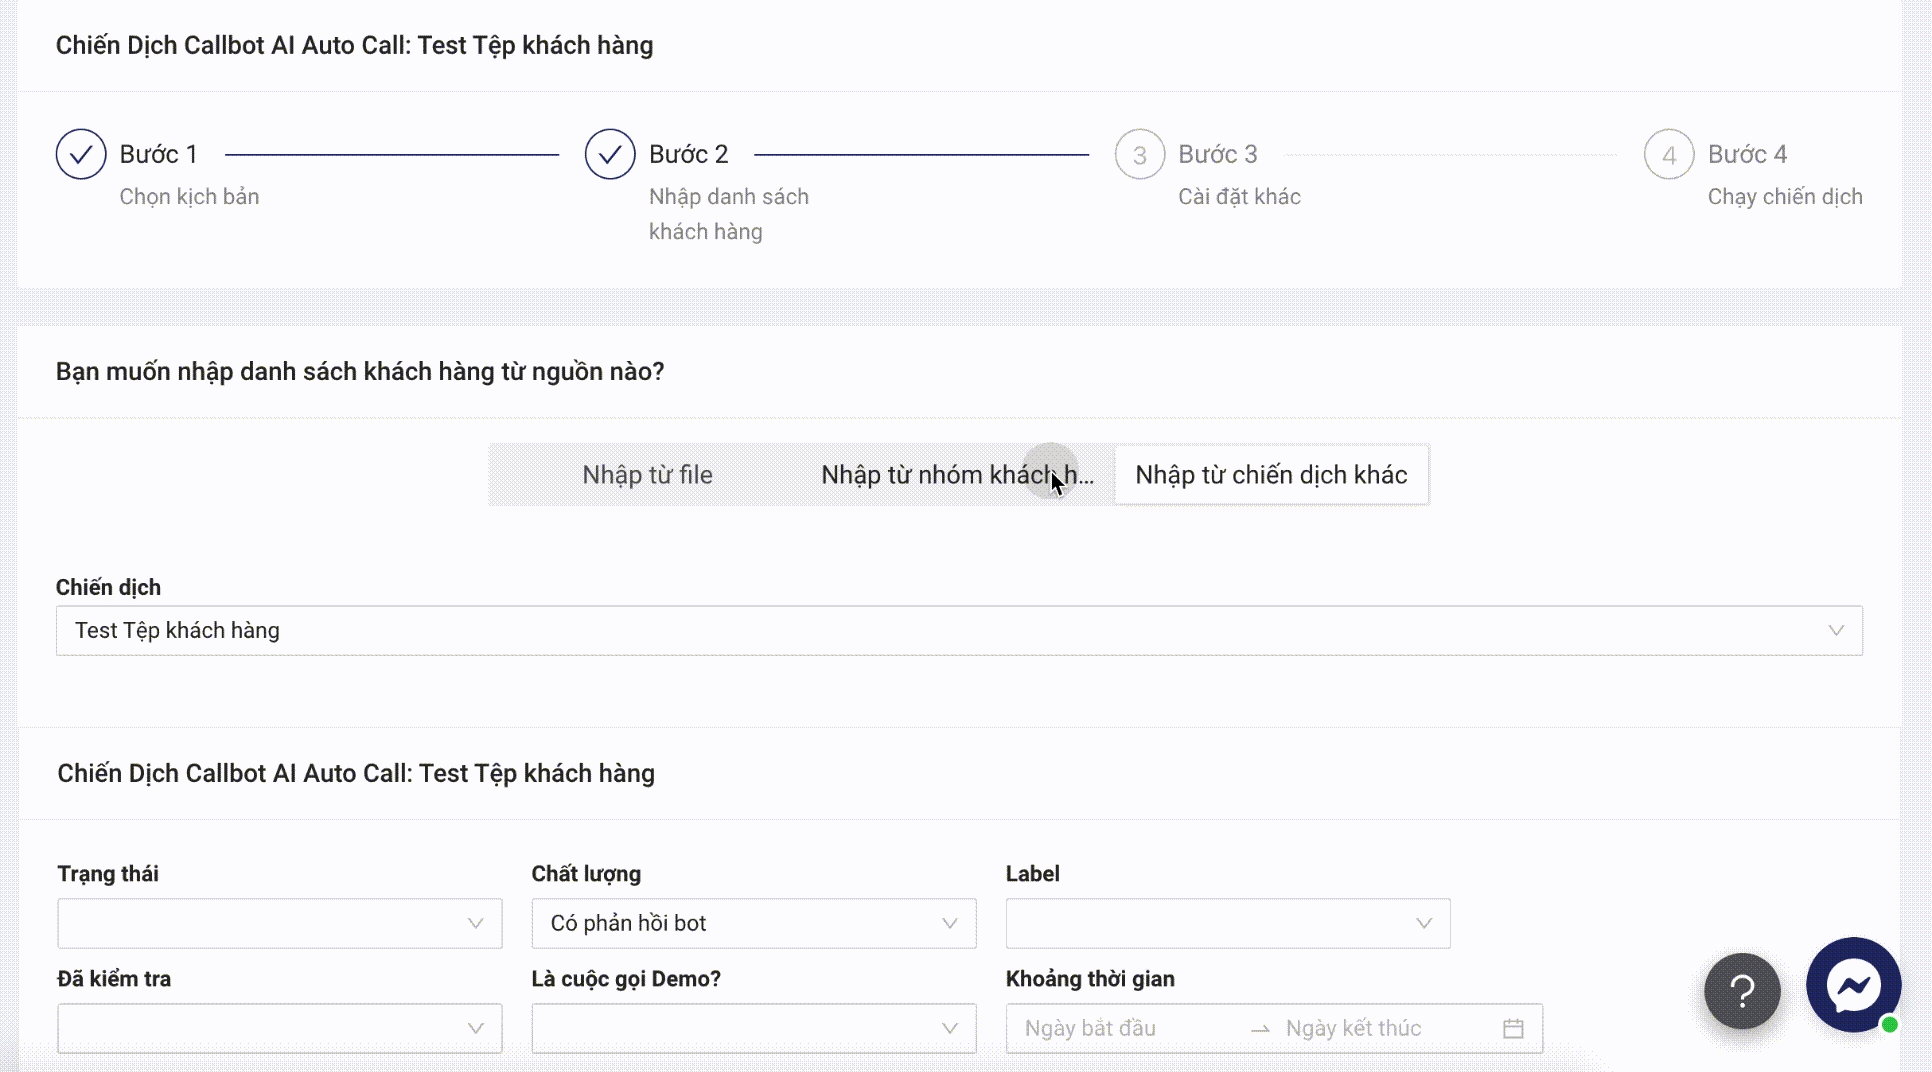Open the Chất lượng dropdown
This screenshot has height=1072, width=1932.
[x=753, y=923]
